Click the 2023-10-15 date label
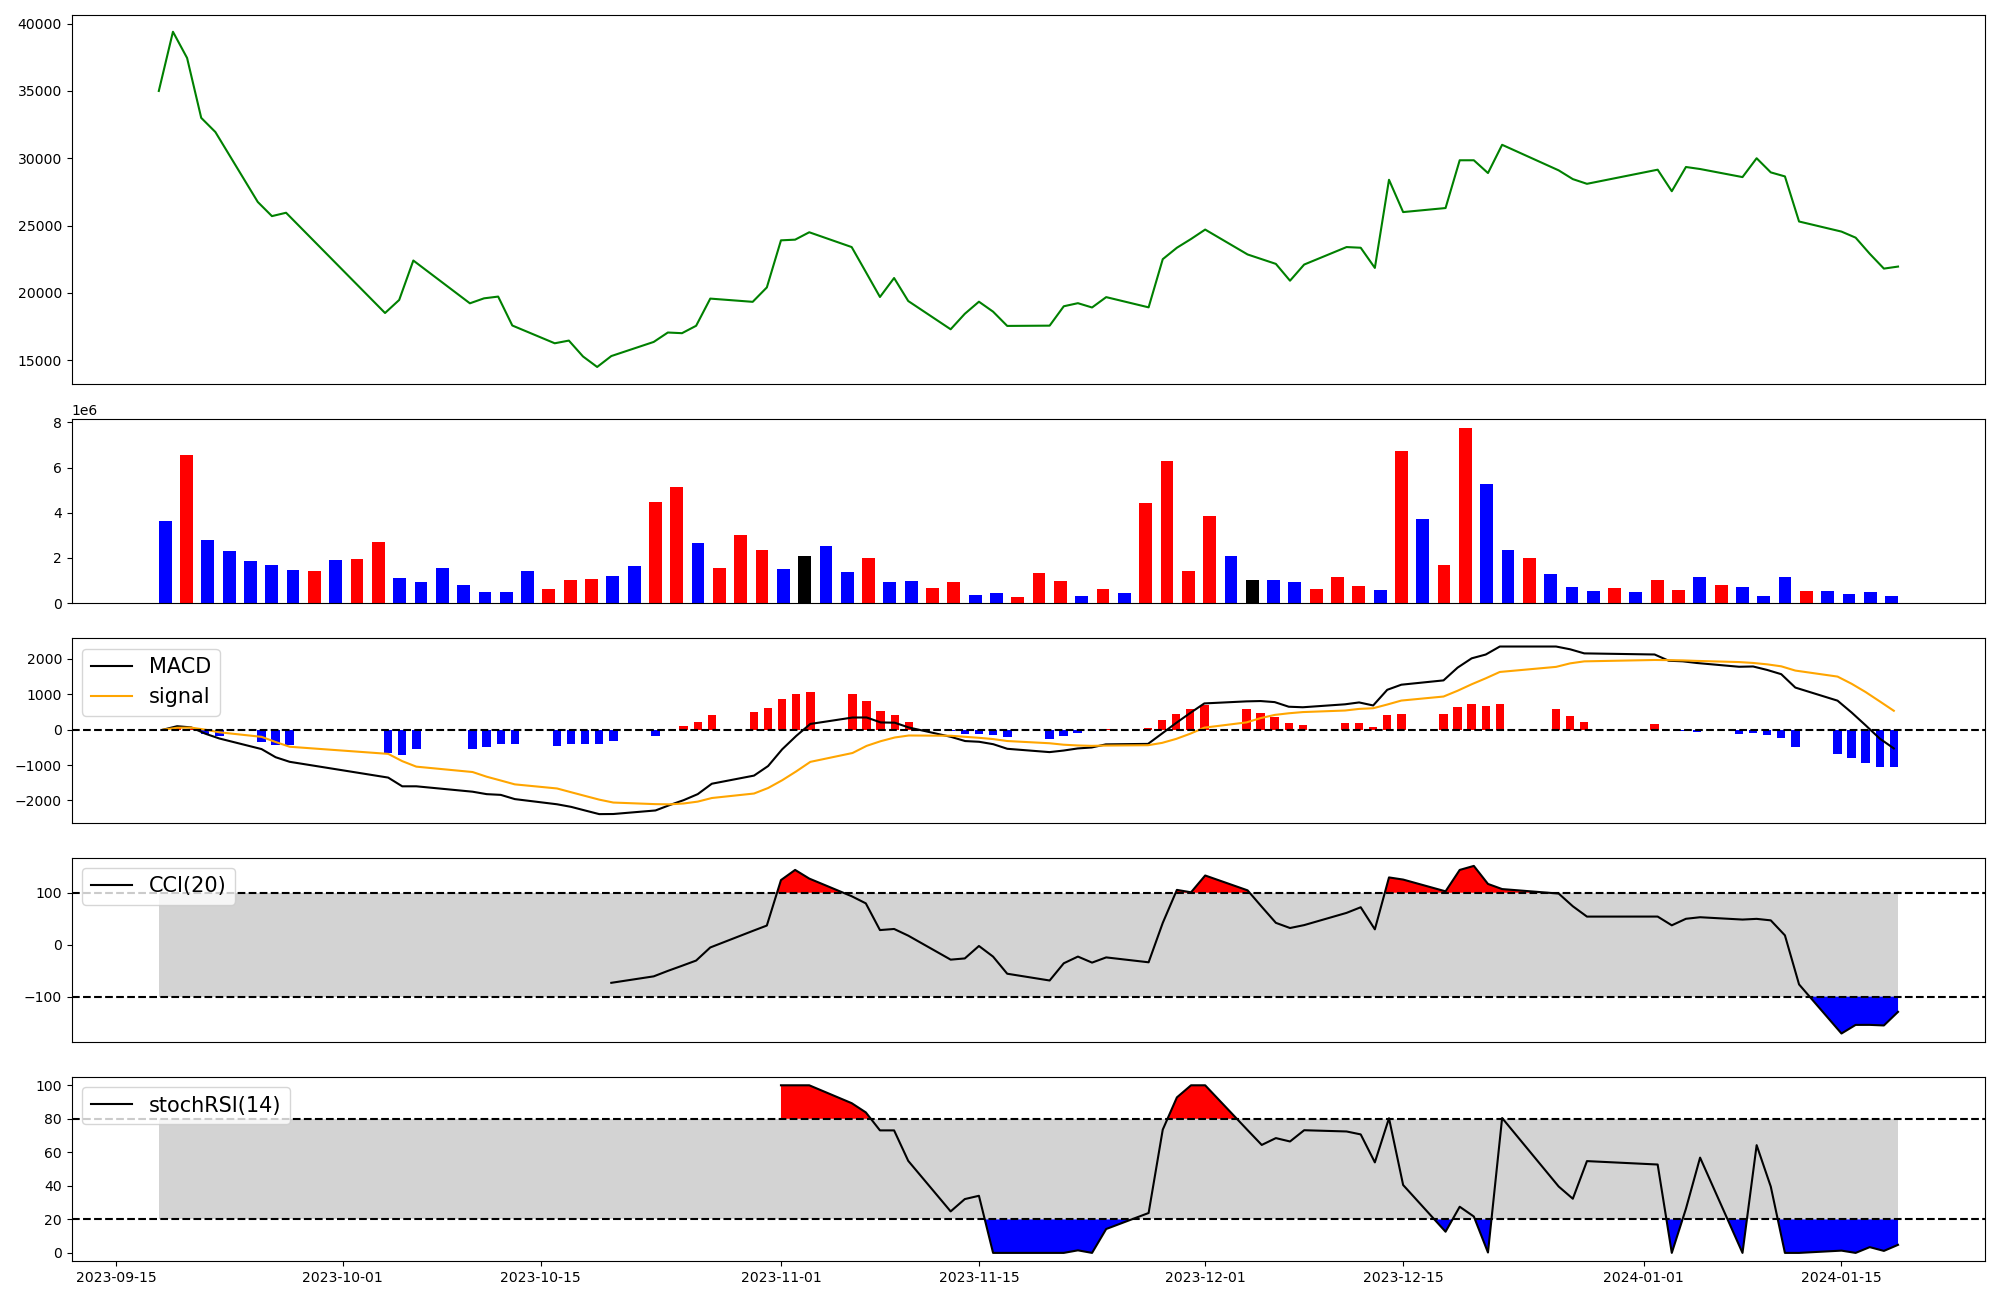 (x=540, y=1277)
